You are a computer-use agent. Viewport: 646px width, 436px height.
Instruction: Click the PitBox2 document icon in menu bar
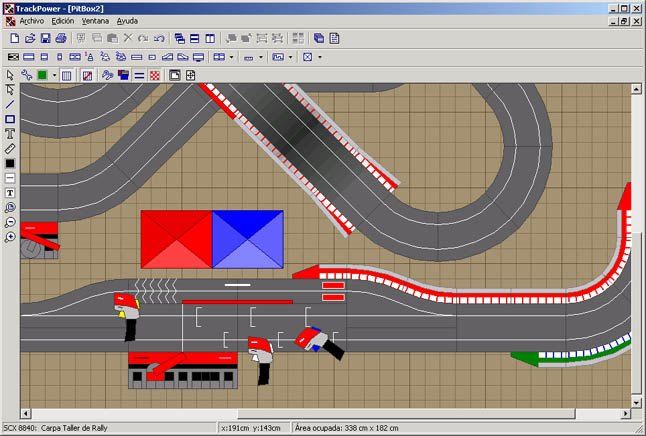(11, 21)
